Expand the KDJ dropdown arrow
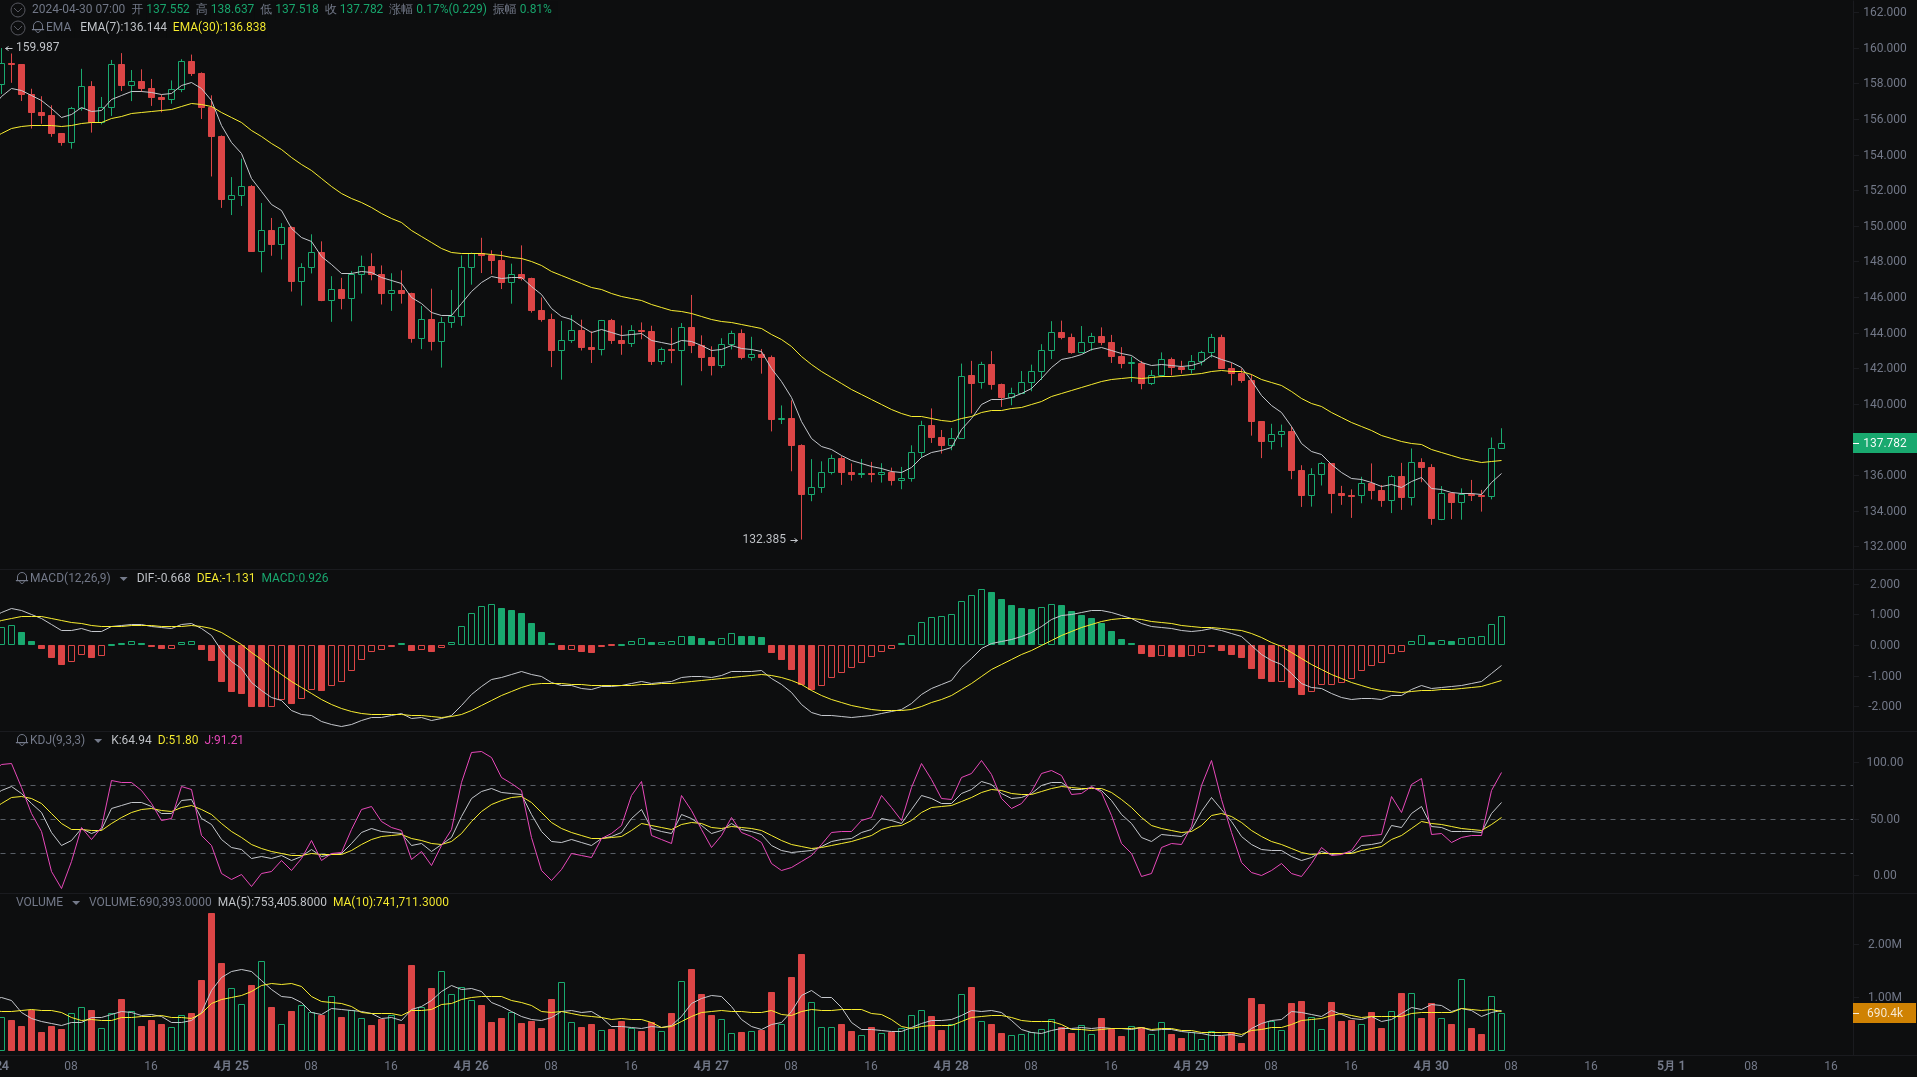 (x=97, y=740)
